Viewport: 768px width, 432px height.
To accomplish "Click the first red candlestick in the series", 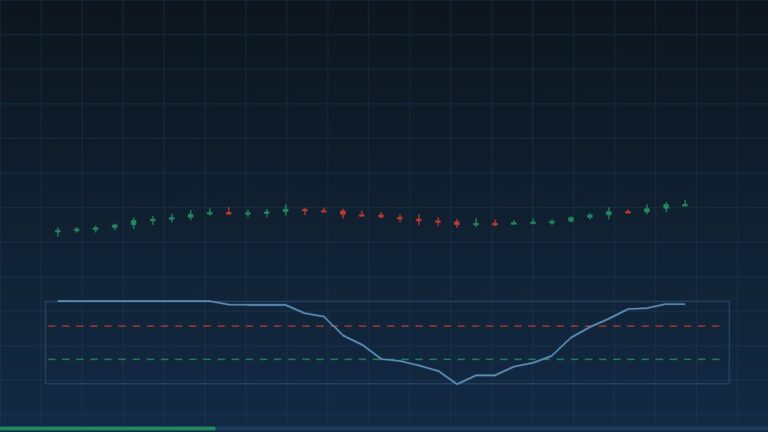I will pyautogui.click(x=229, y=212).
